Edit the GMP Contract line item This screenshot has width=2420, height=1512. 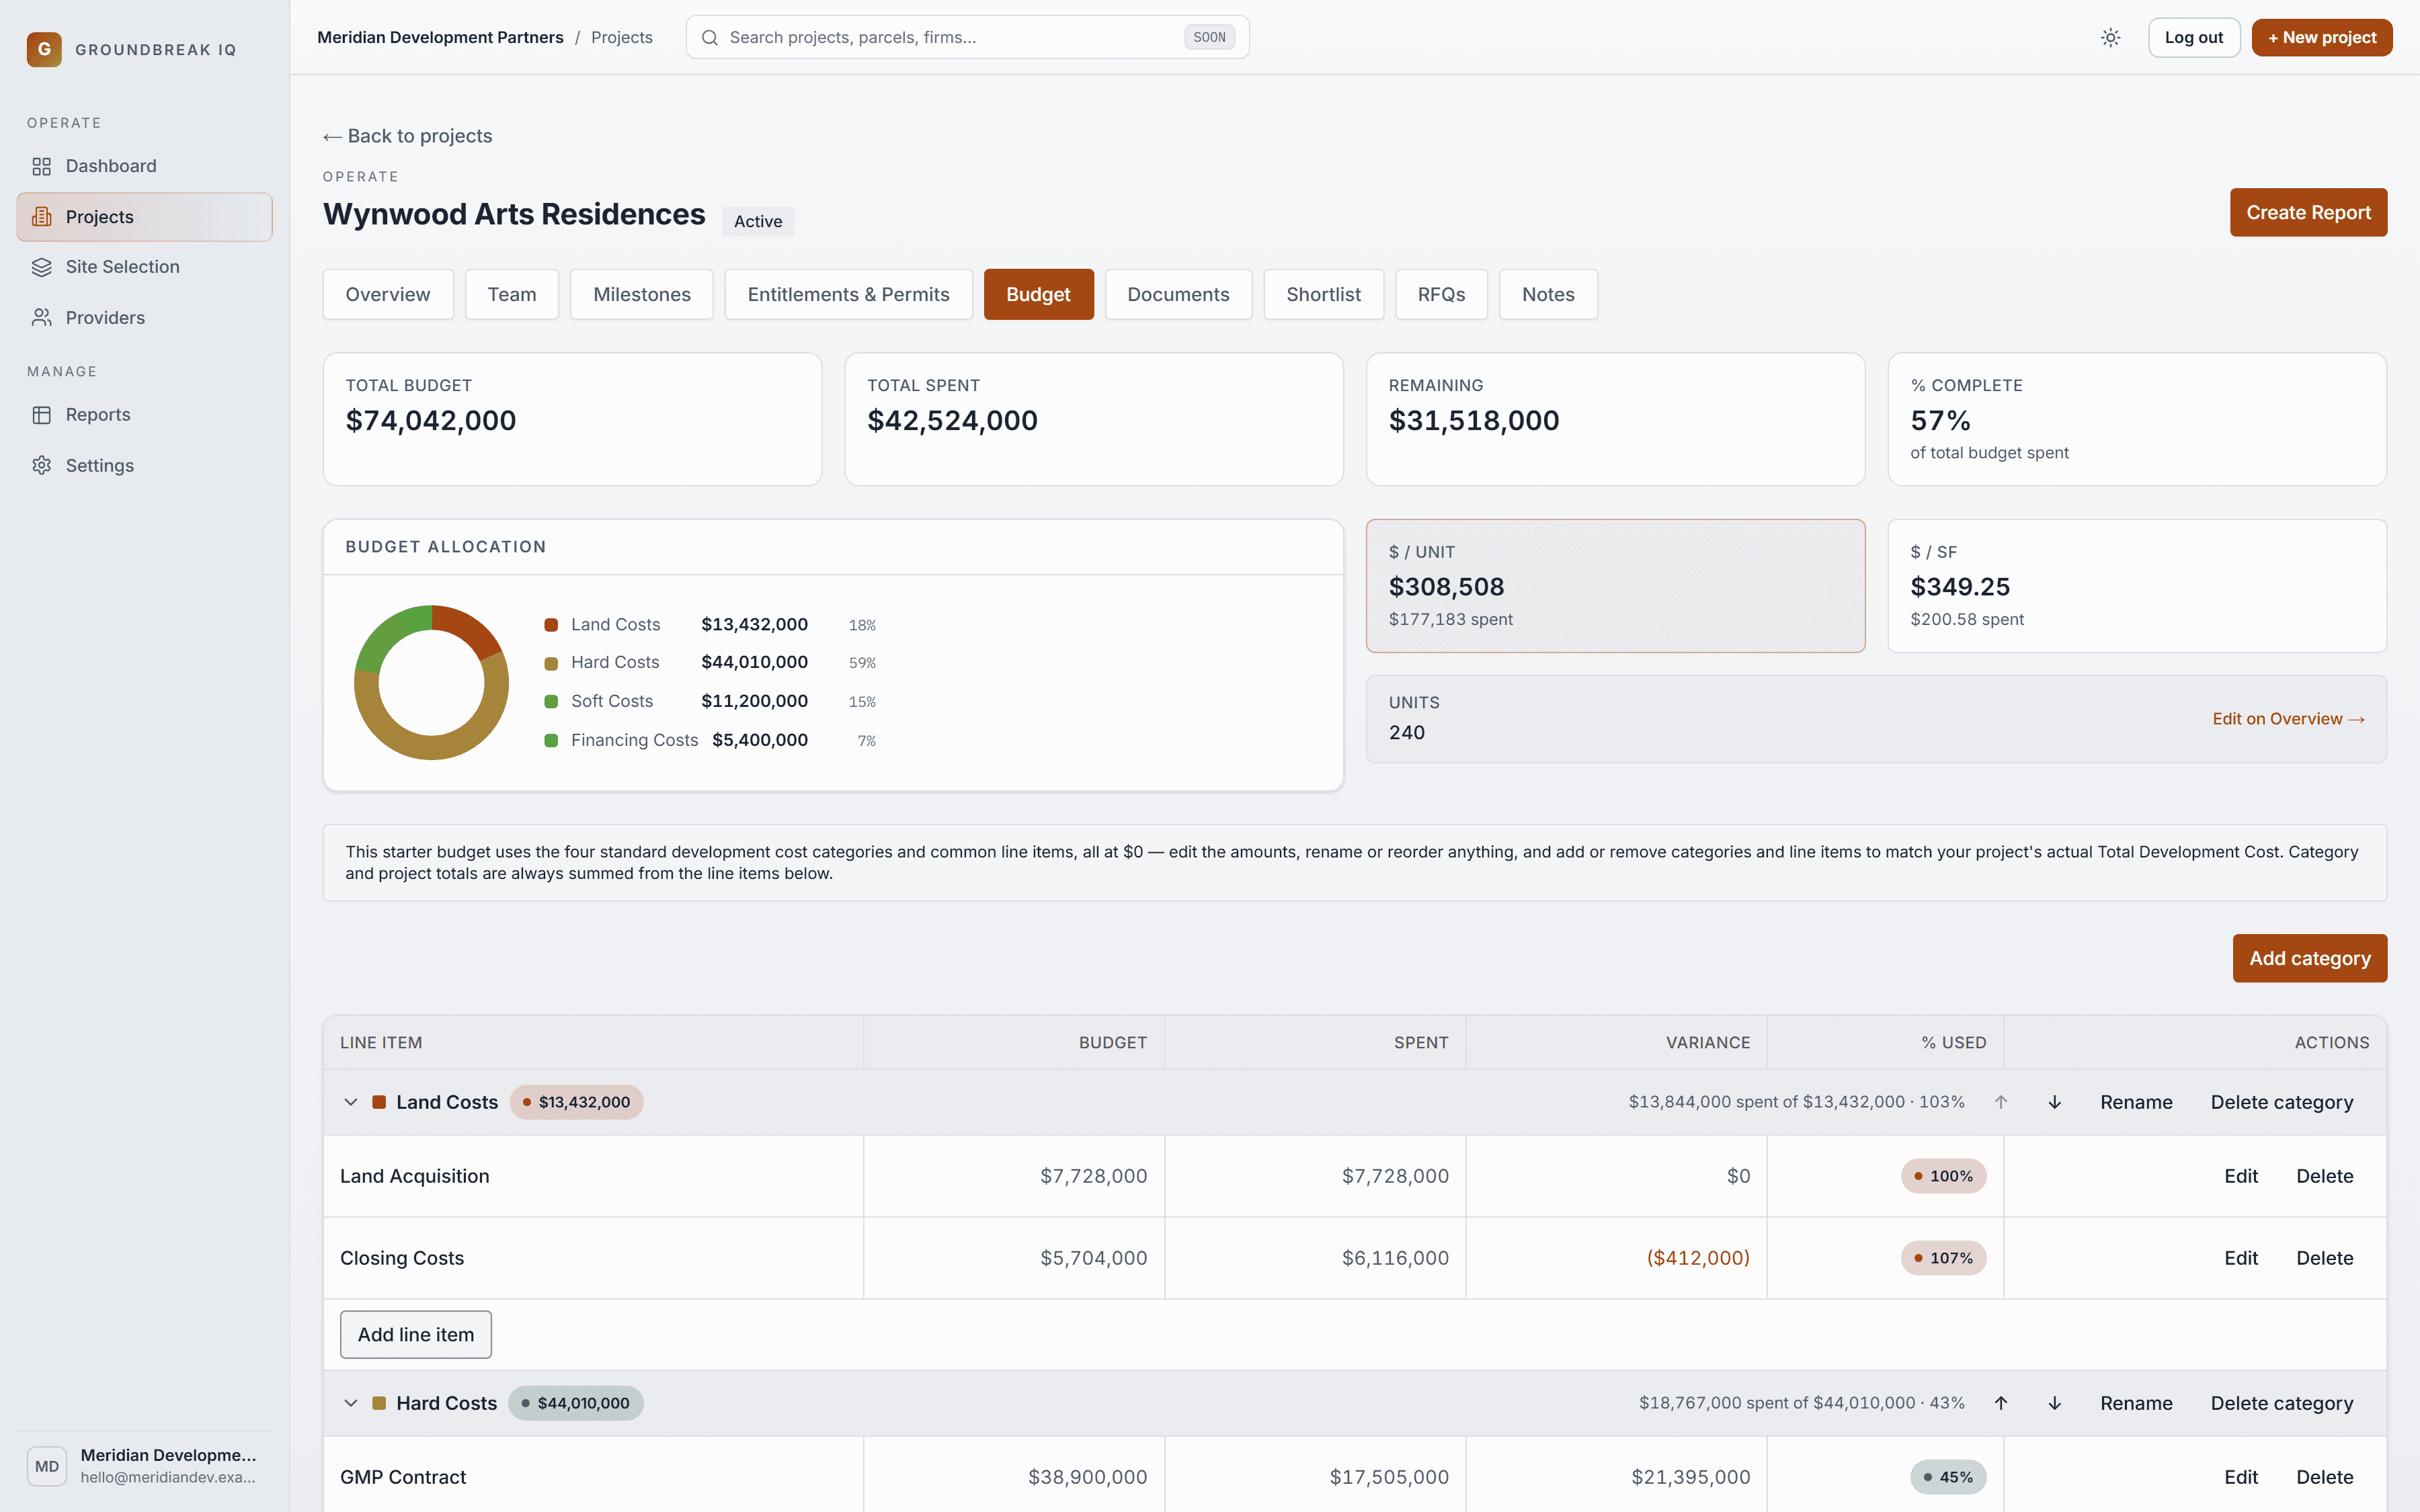pyautogui.click(x=2241, y=1478)
